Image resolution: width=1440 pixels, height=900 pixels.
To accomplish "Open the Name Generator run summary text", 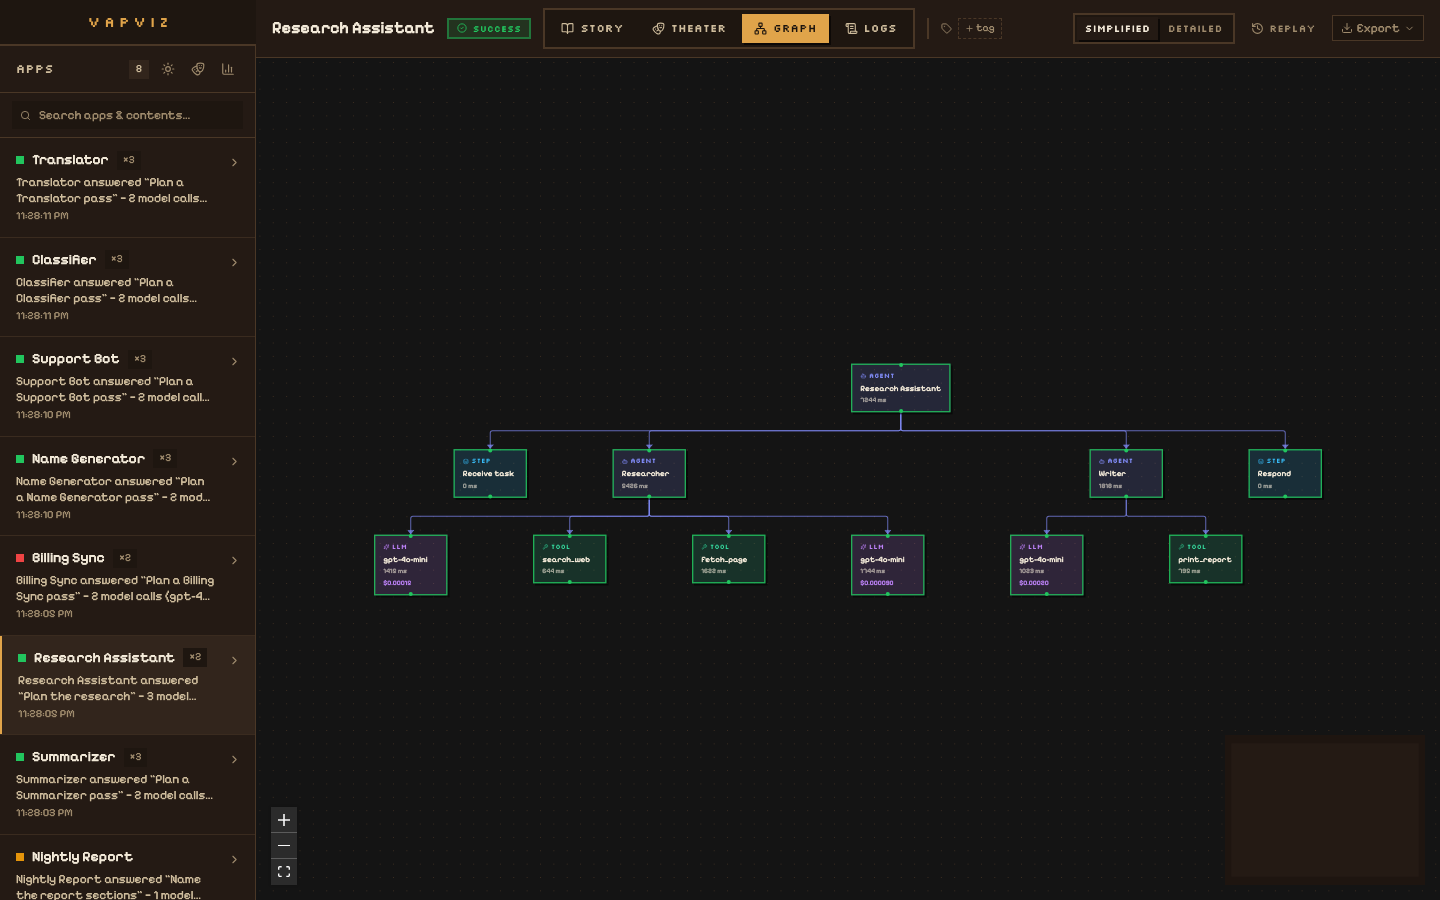I will (x=113, y=489).
